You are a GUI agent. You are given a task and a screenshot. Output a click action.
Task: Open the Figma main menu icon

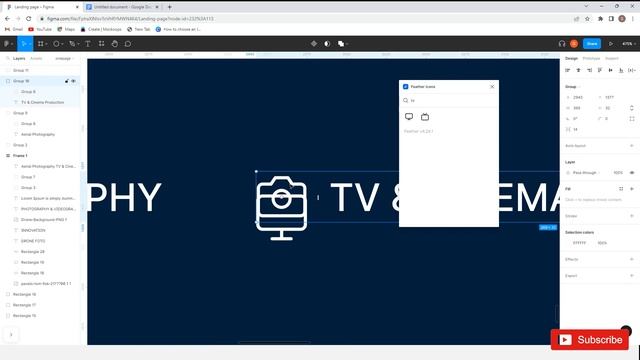(7, 44)
